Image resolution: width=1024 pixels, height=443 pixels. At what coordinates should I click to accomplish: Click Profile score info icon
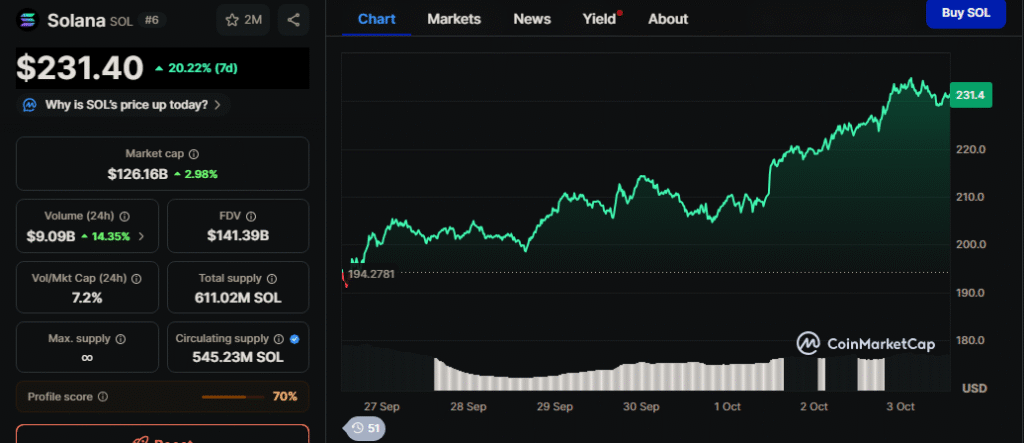click(x=102, y=397)
